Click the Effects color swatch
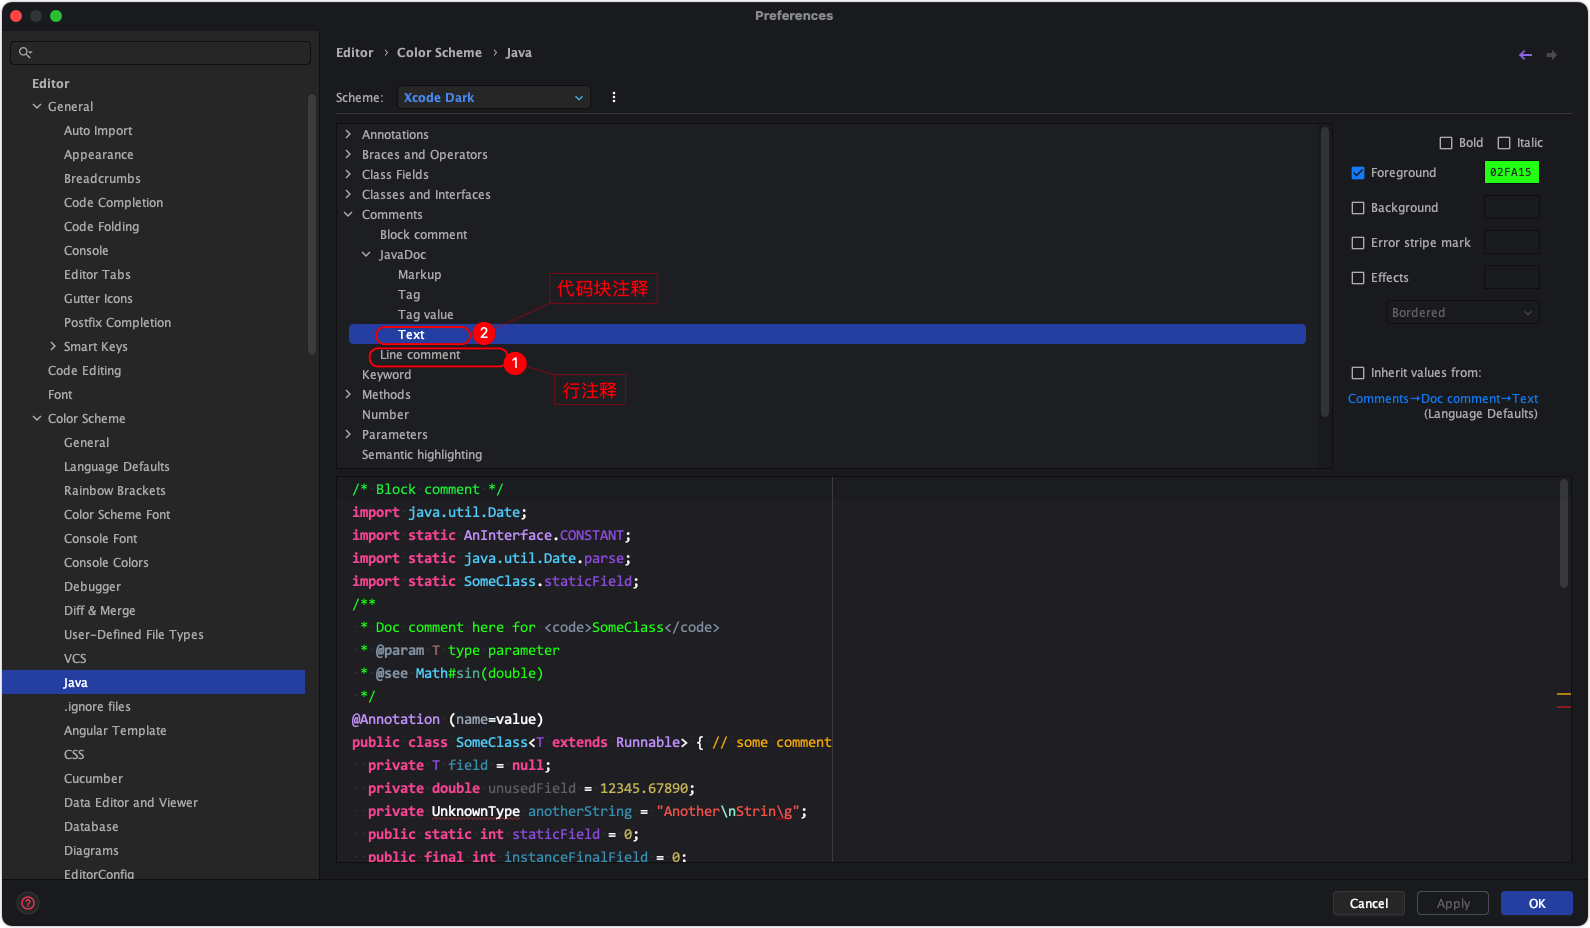Screen dimensions: 1590x928 1511,277
